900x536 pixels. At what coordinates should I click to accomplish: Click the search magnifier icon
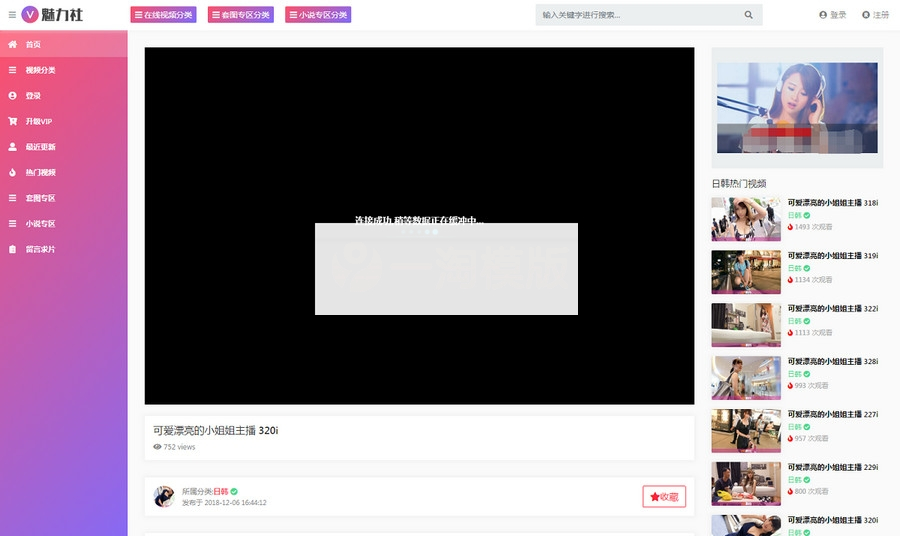[x=748, y=15]
